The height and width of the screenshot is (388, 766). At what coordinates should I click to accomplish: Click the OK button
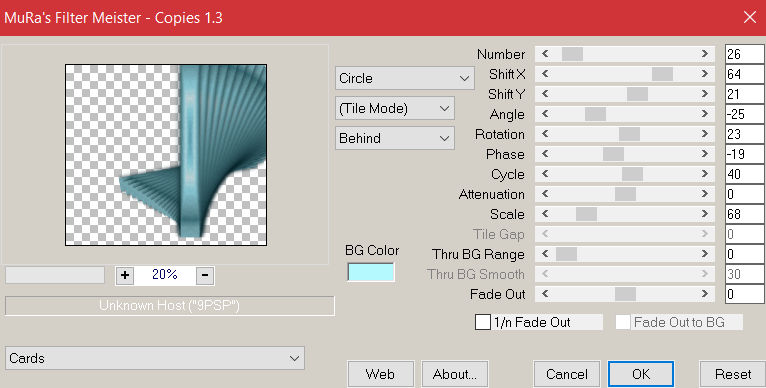(x=641, y=374)
